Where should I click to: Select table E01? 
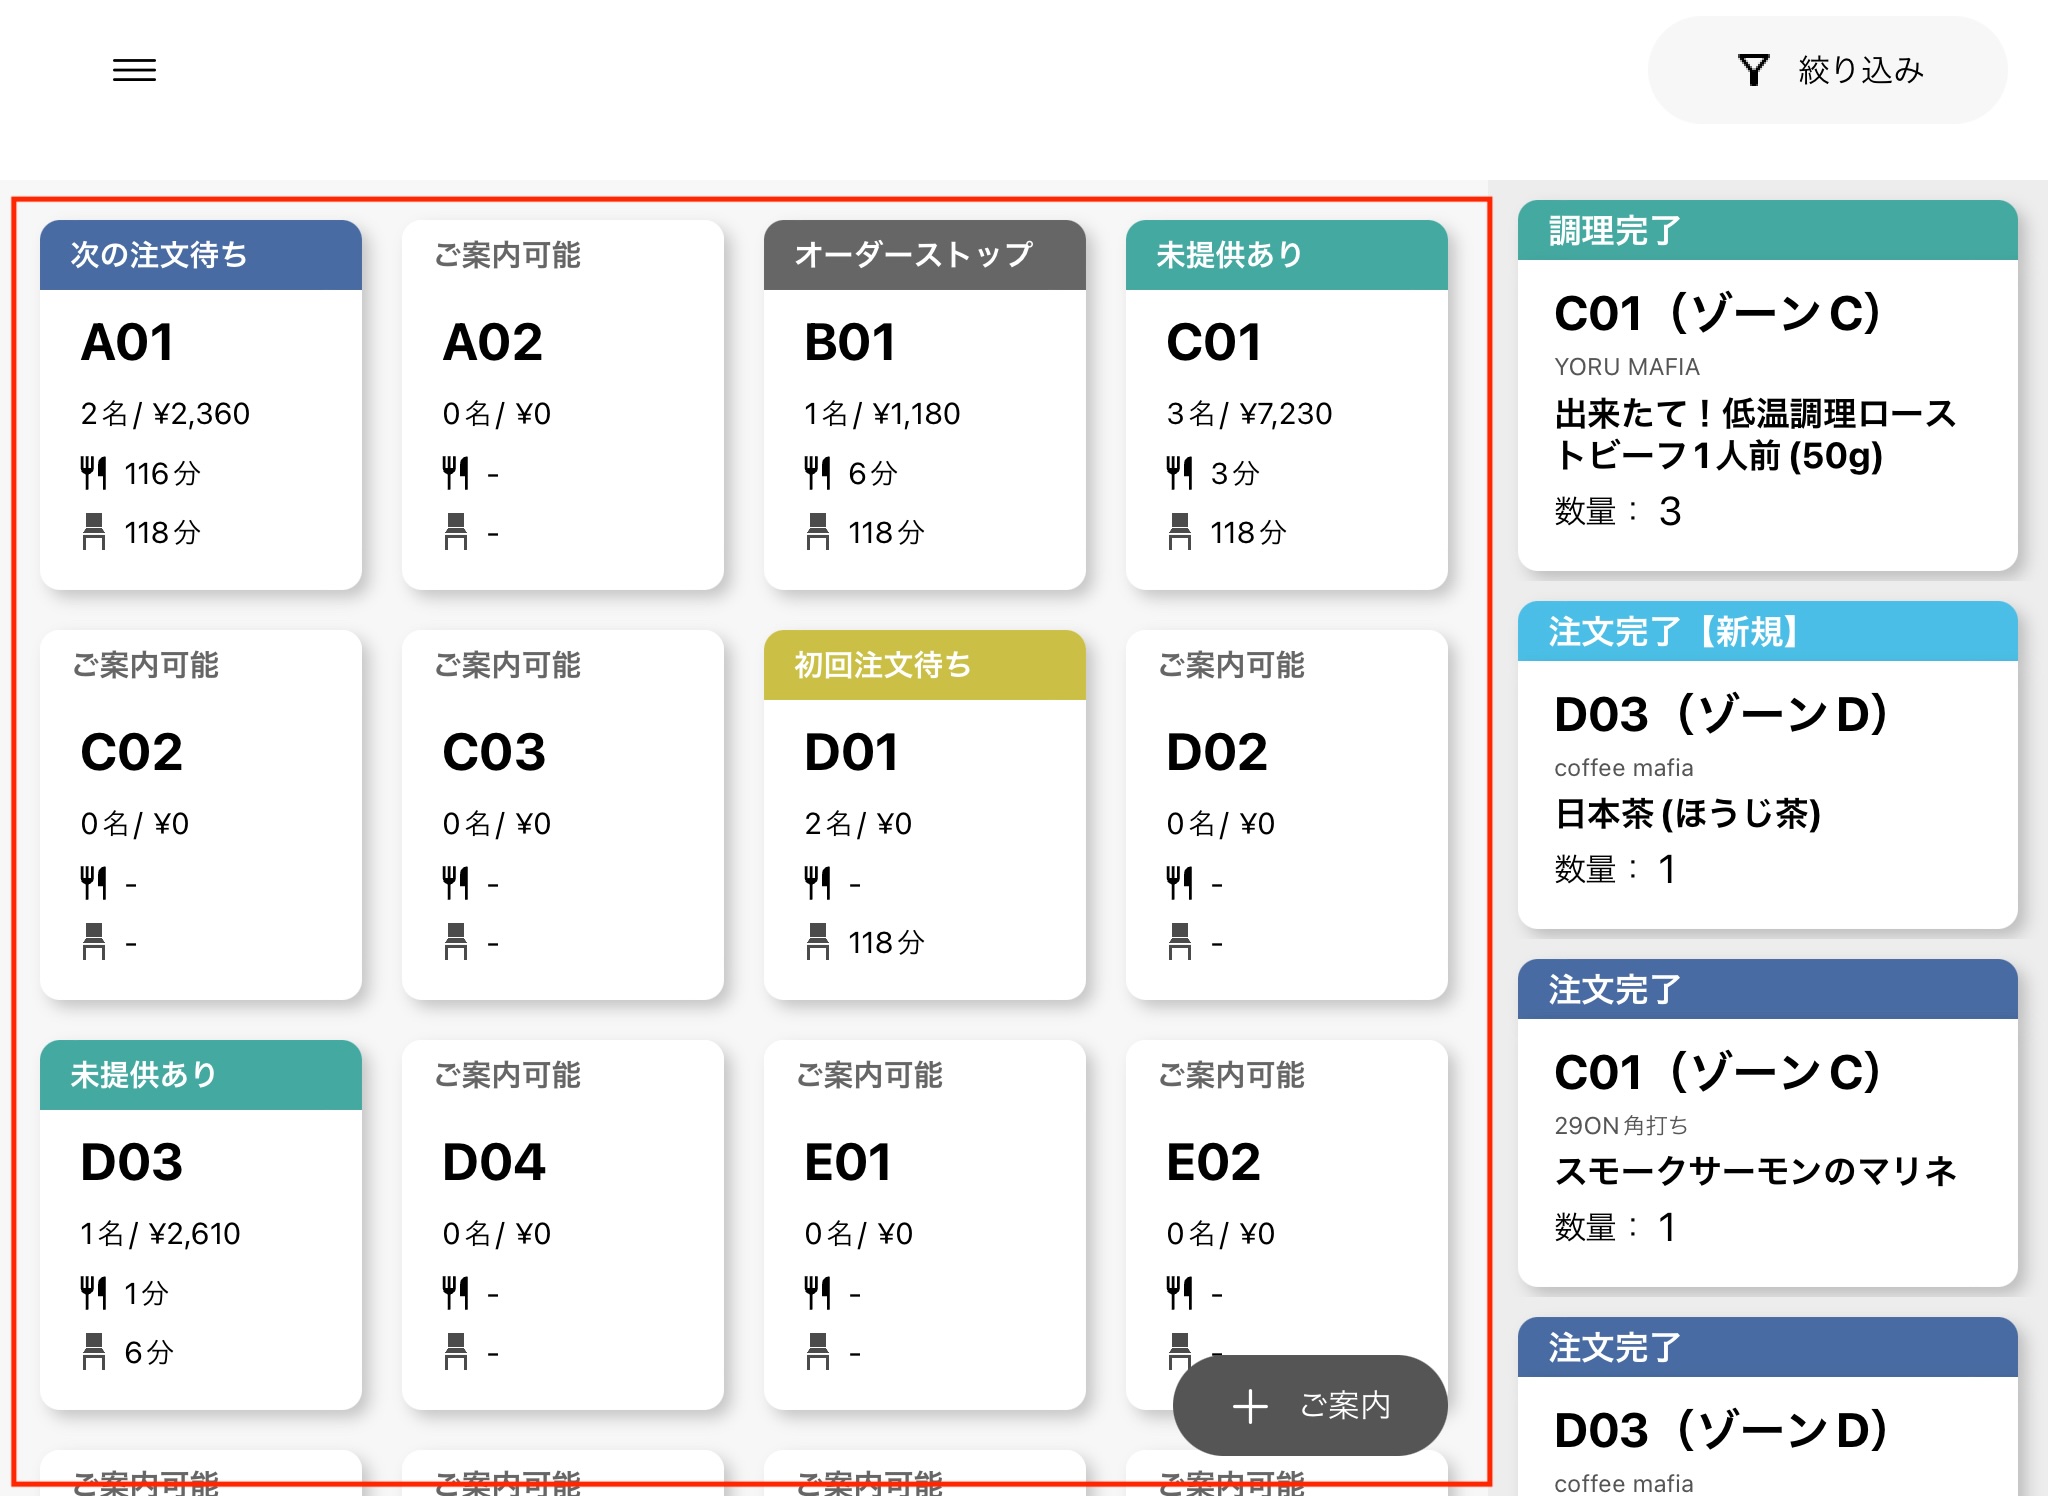coord(925,1225)
